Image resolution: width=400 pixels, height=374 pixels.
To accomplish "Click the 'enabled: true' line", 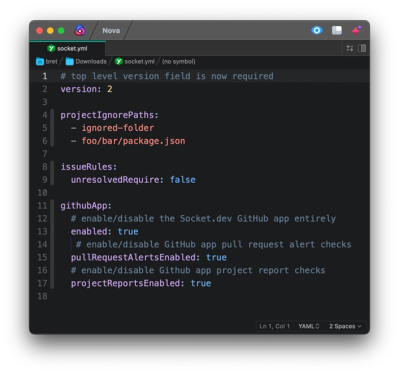I will [105, 232].
